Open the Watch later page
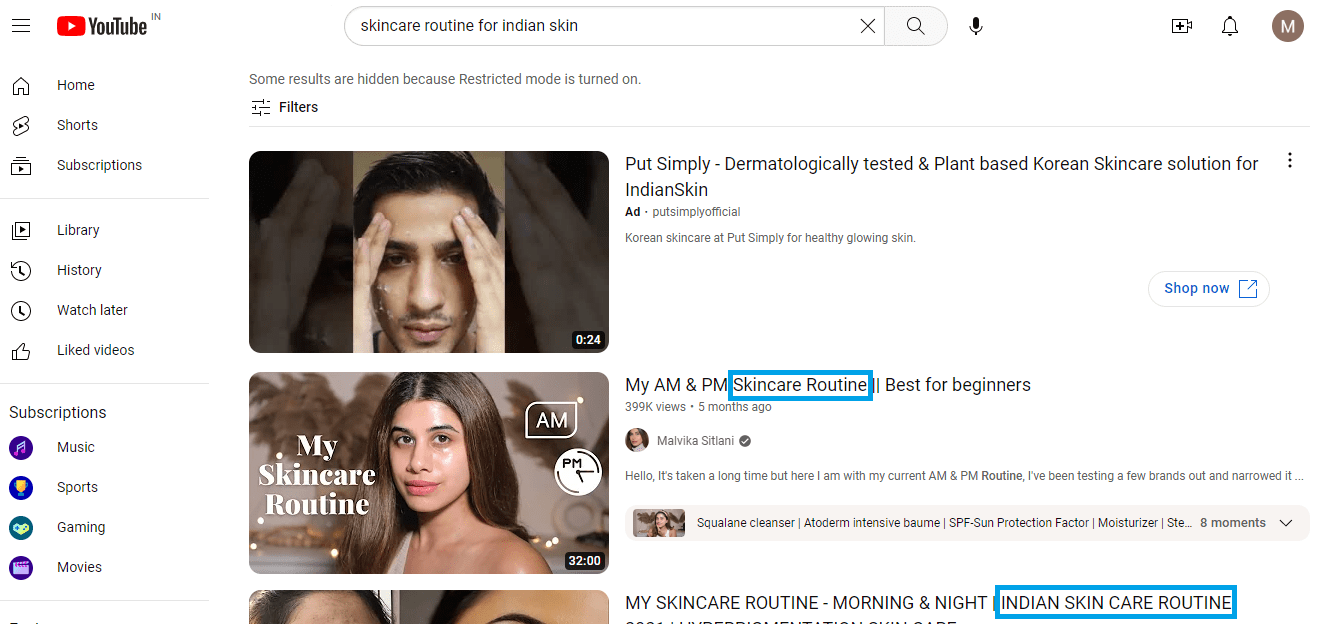The width and height of the screenshot is (1317, 624). pyautogui.click(x=92, y=309)
